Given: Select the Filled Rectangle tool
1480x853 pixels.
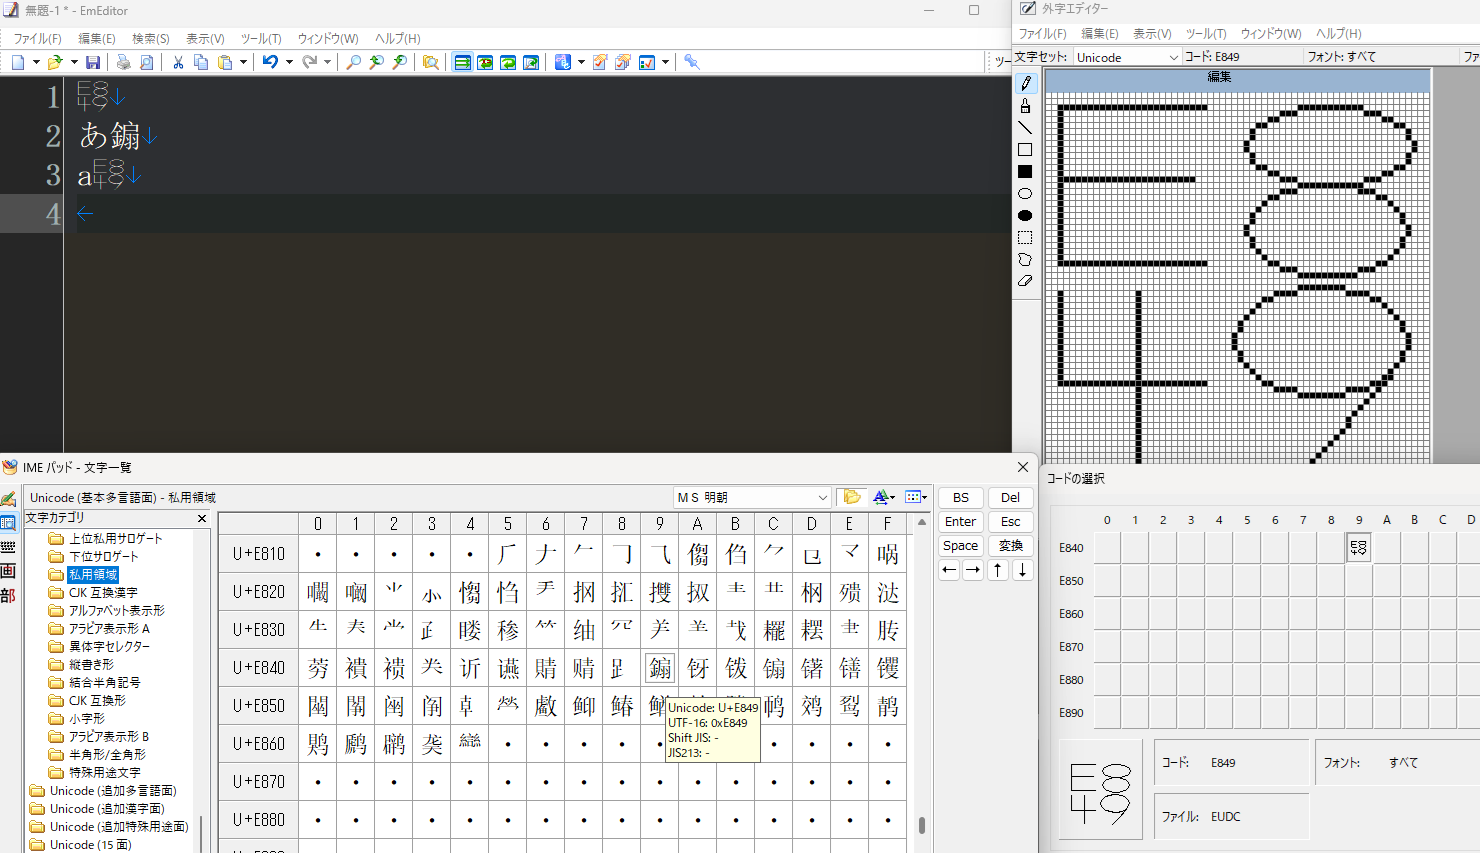Looking at the screenshot, I should [x=1025, y=171].
